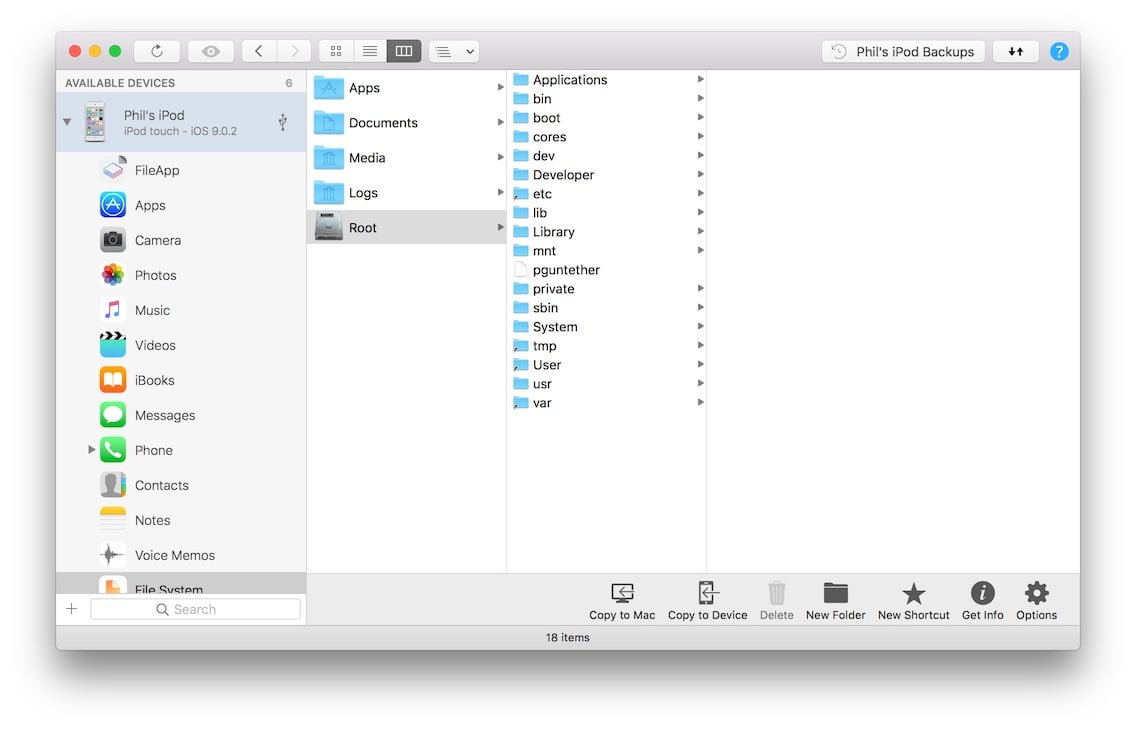This screenshot has height=730, width=1136.
Task: Click the refresh toolbar button
Action: (156, 51)
